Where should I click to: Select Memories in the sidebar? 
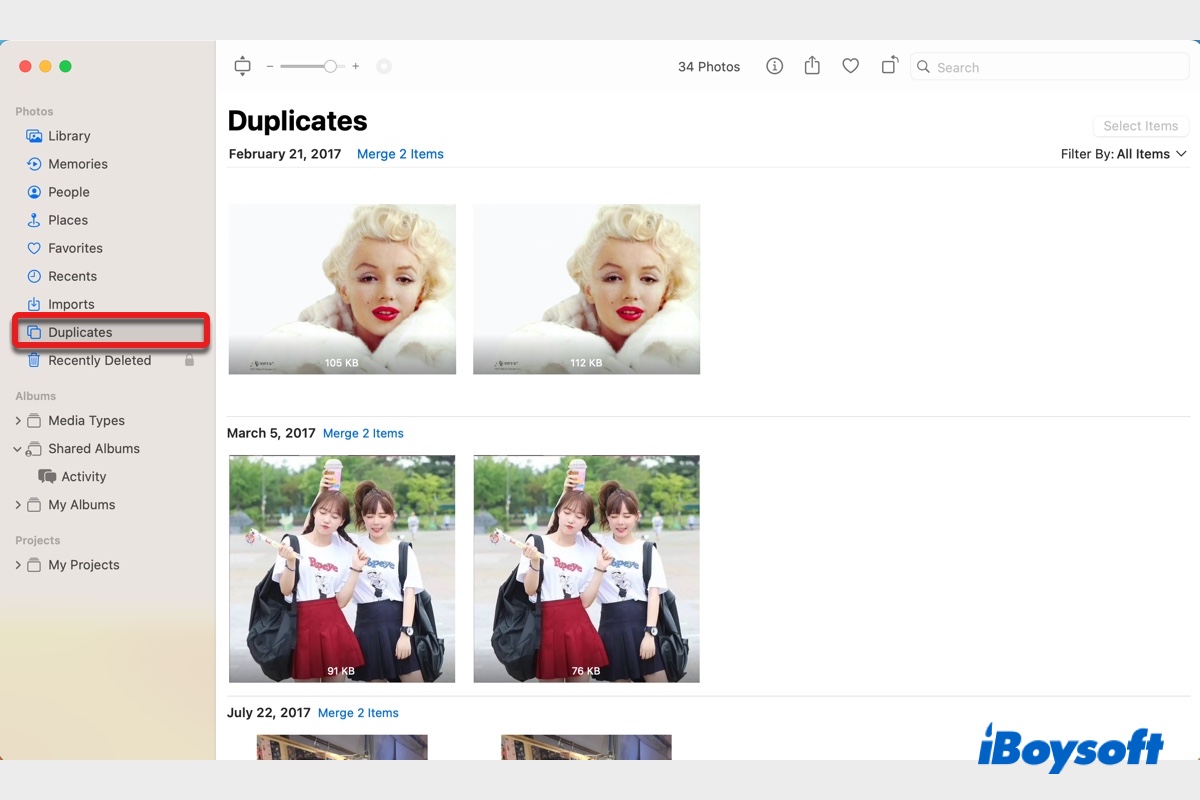pyautogui.click(x=77, y=164)
